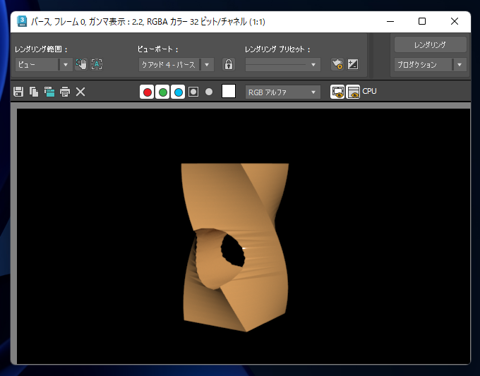The height and width of the screenshot is (376, 480).
Task: Open the RGB アルファ channel dropdown
Action: tap(283, 92)
